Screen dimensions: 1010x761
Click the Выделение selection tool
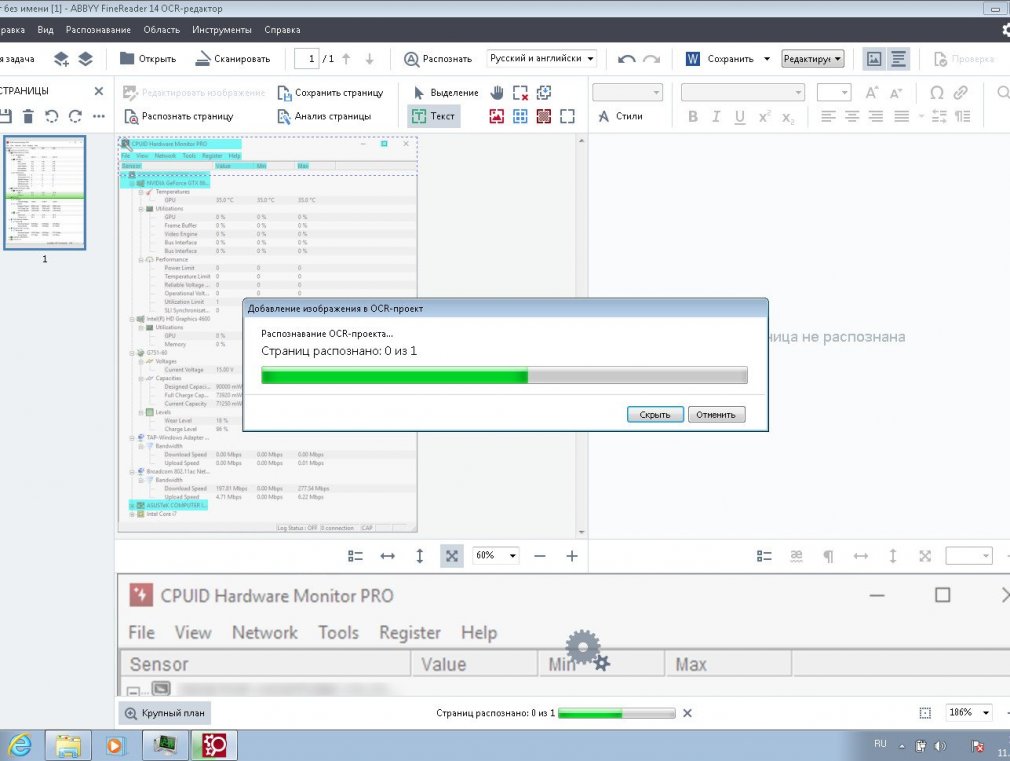tap(446, 93)
